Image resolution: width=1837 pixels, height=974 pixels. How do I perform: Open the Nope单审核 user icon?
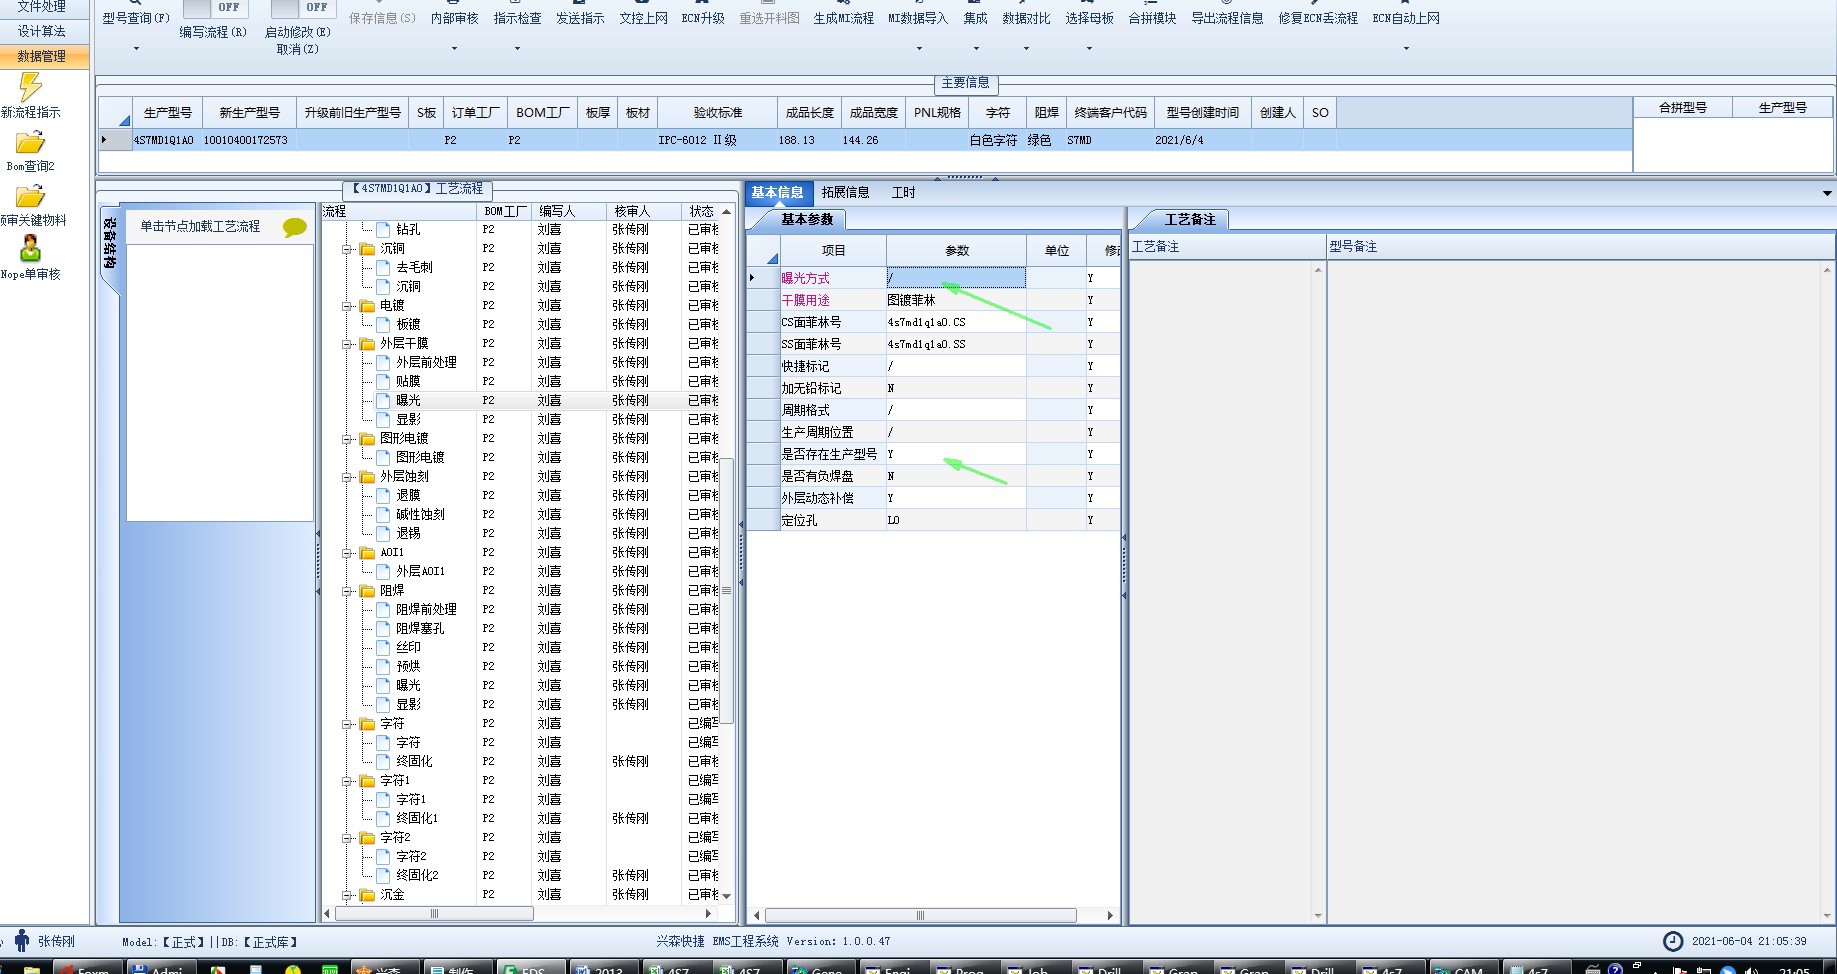tap(30, 248)
